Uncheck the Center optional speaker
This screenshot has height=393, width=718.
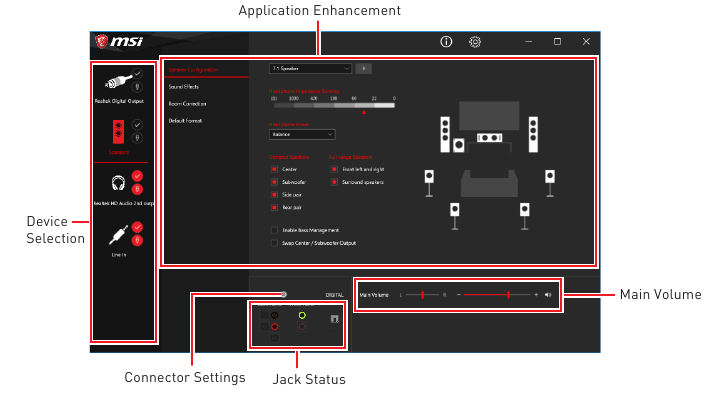click(x=274, y=169)
